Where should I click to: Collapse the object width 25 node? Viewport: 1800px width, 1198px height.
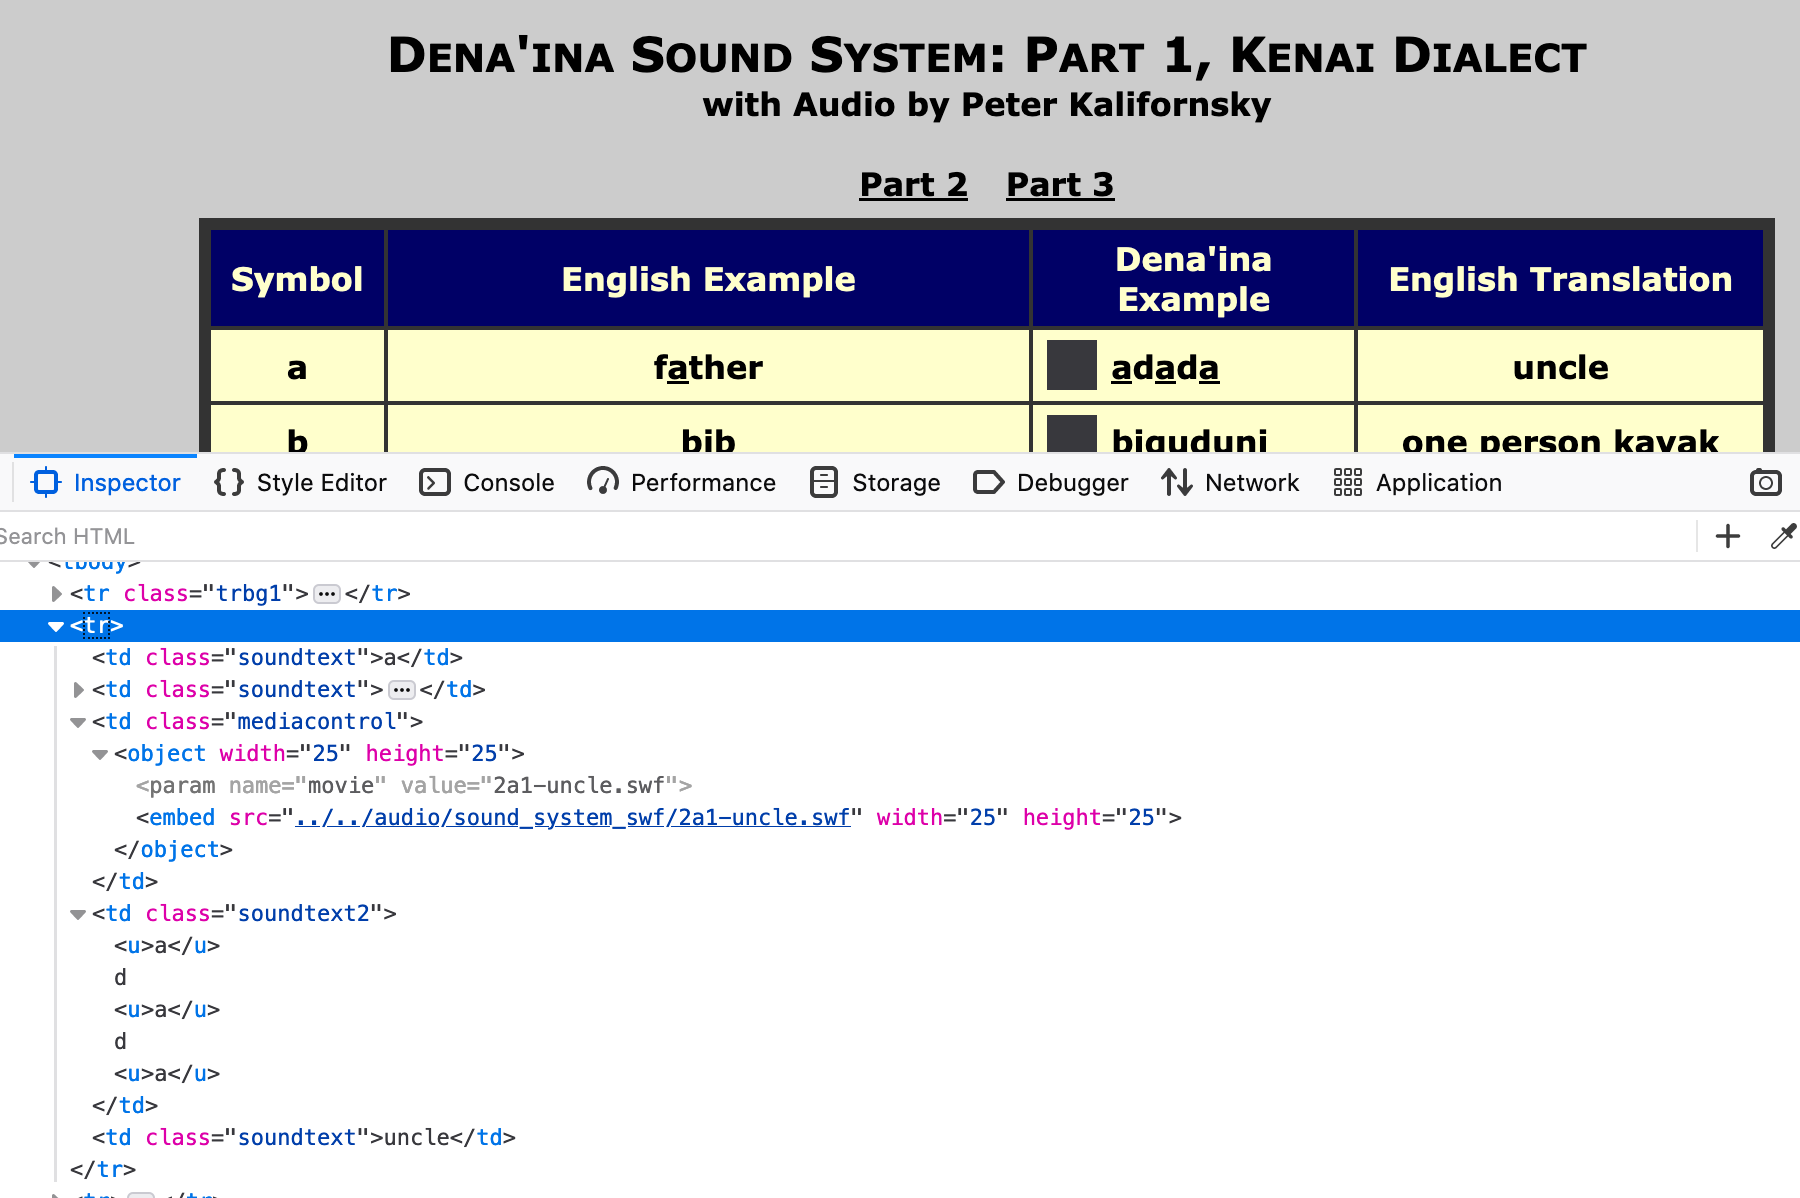100,754
